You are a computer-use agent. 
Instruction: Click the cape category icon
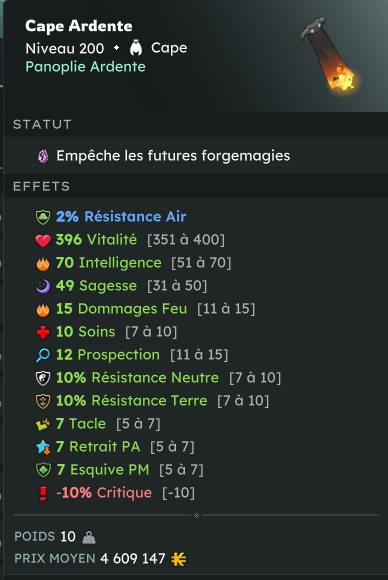point(136,48)
